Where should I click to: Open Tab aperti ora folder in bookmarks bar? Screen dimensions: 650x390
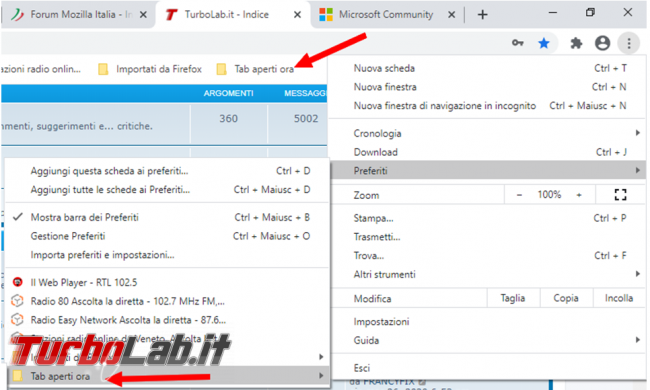(255, 69)
